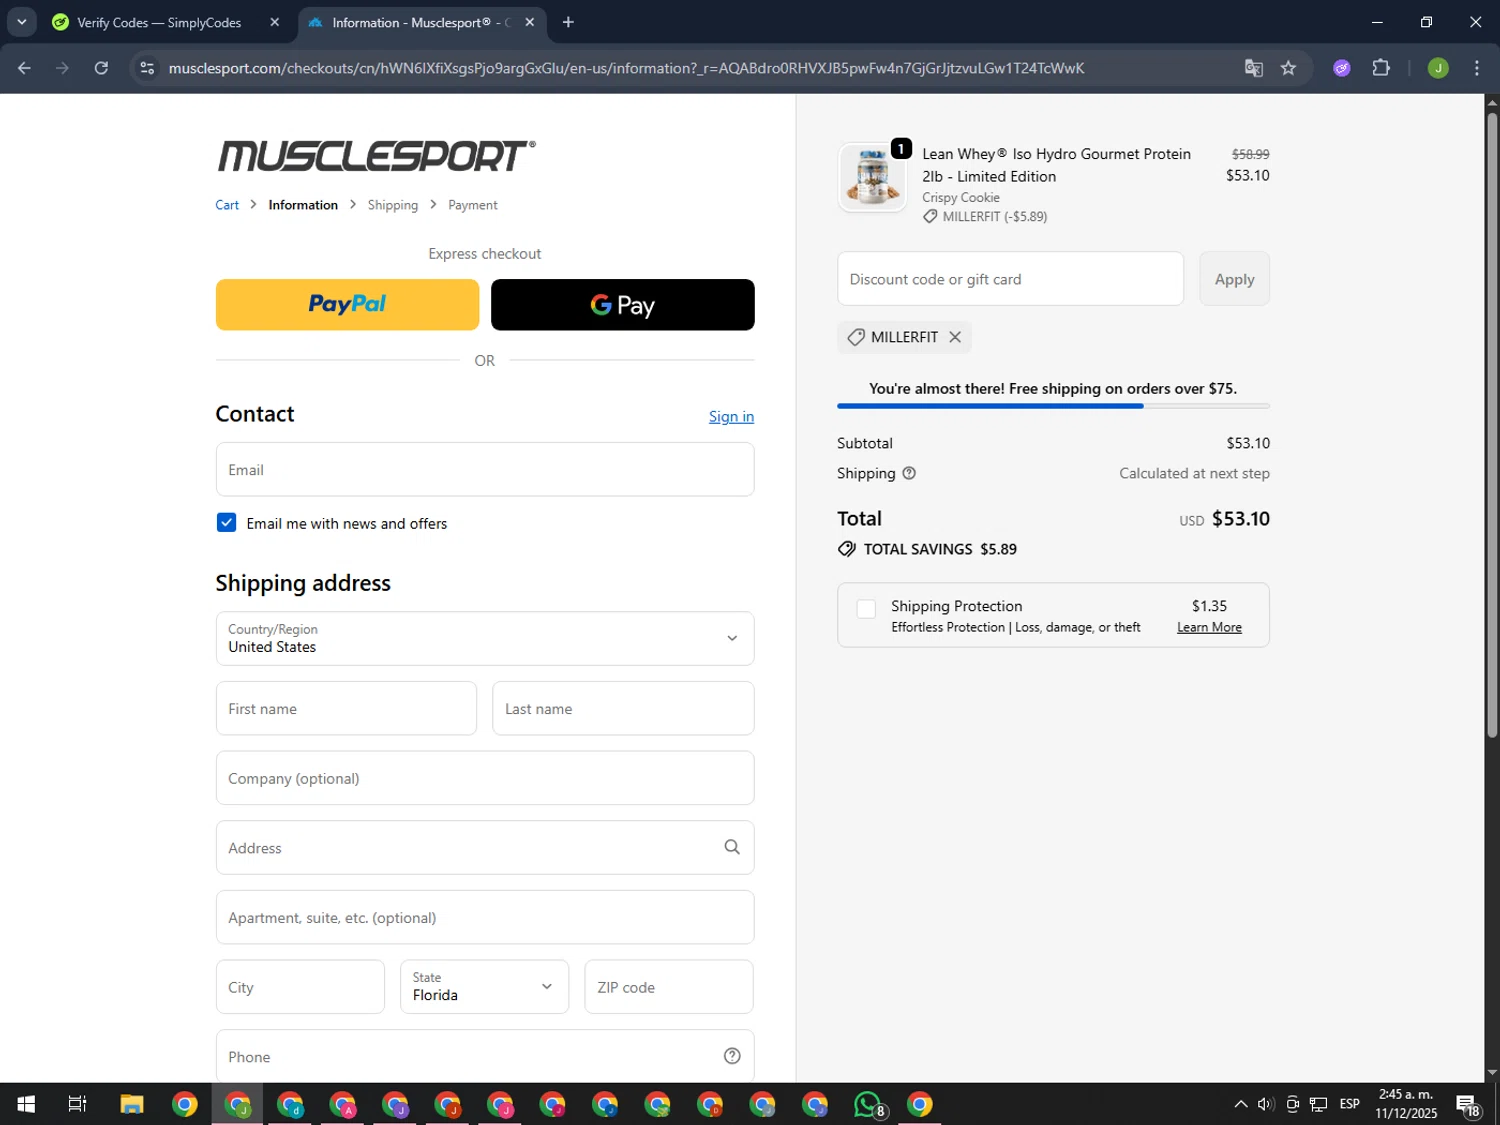
Task: Click the Musclesport logo
Action: click(376, 156)
